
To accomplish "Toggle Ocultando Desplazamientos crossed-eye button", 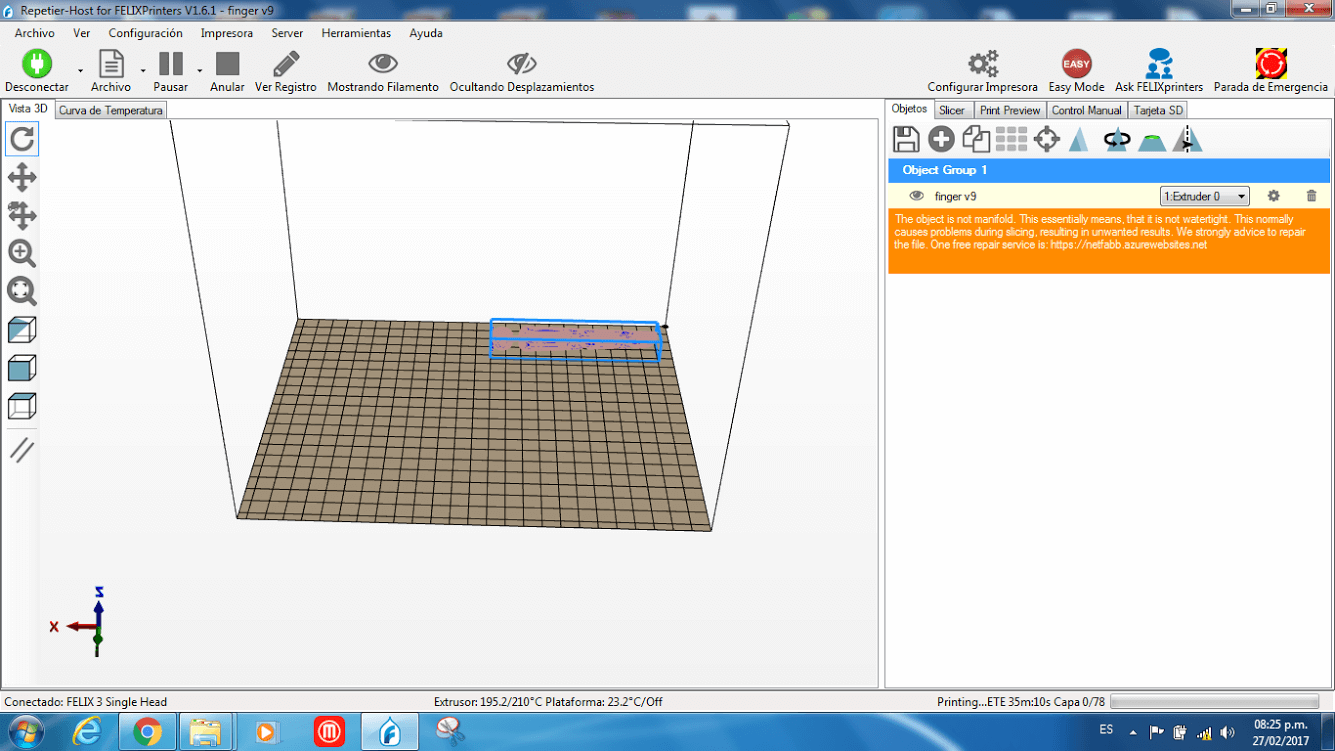I will tap(522, 64).
